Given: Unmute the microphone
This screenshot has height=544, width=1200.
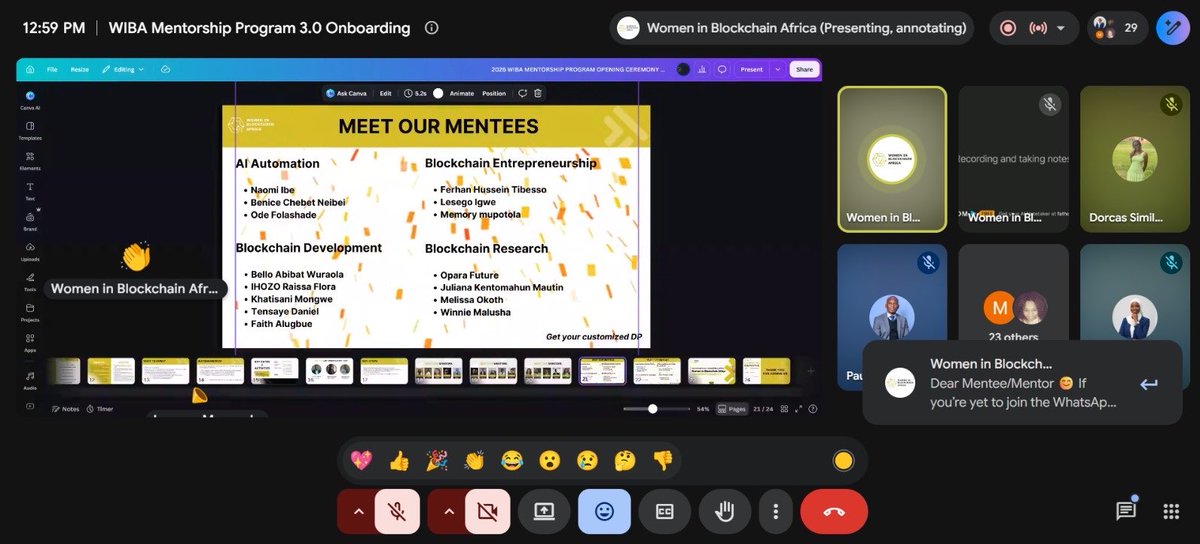Looking at the screenshot, I should (x=397, y=511).
